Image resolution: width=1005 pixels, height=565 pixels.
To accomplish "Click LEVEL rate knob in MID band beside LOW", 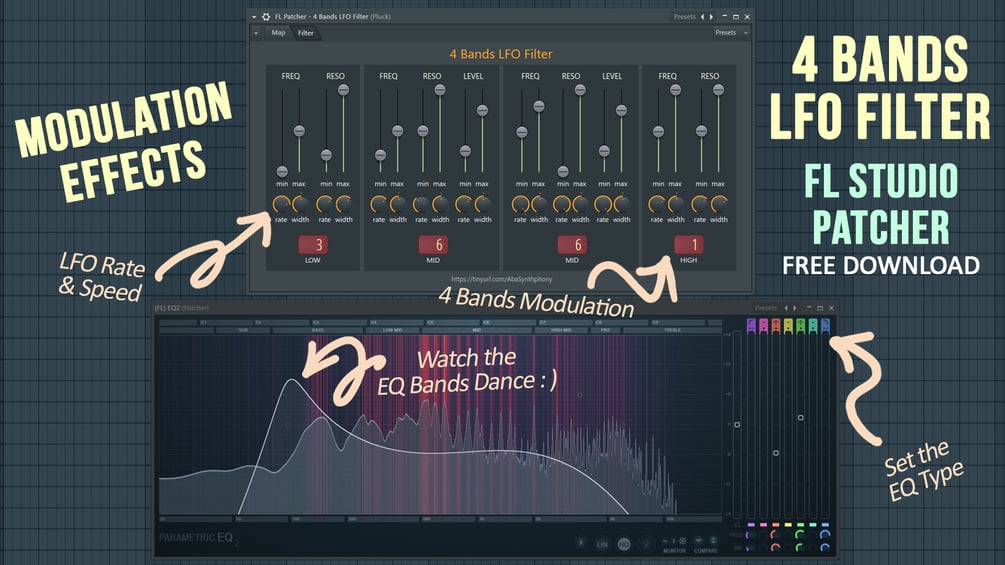I will pyautogui.click(x=463, y=204).
